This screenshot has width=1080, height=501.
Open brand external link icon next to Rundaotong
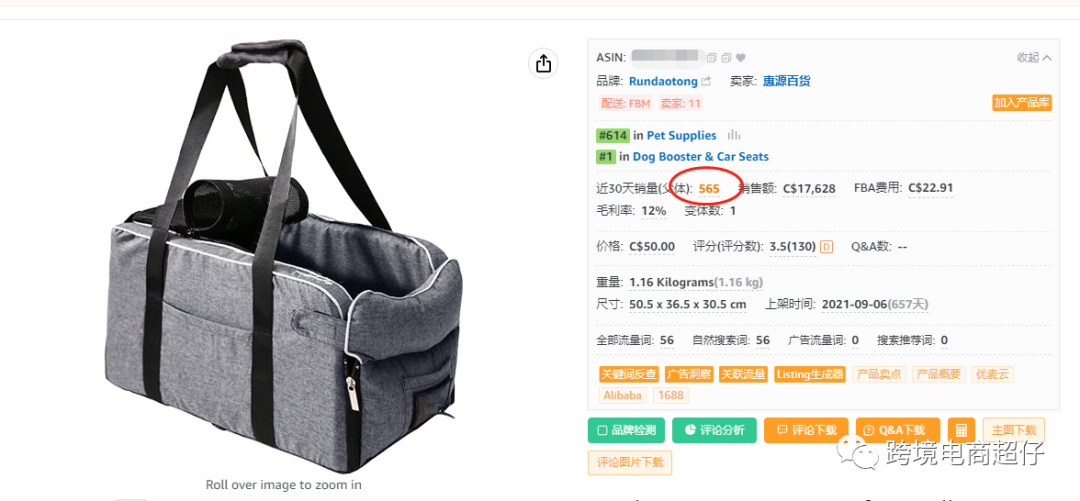click(706, 81)
